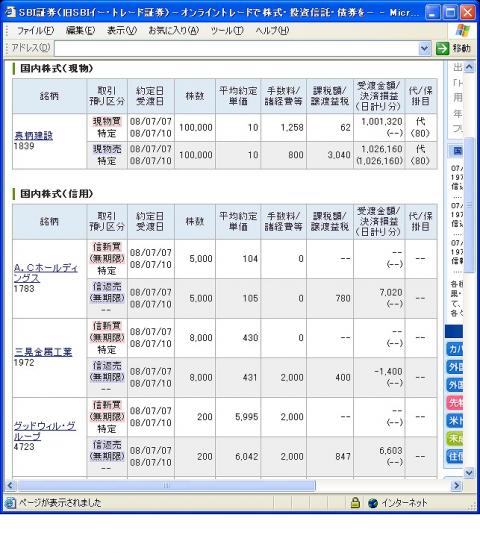The height and width of the screenshot is (553, 480).
Task: Click into the address input field
Action: click(236, 48)
